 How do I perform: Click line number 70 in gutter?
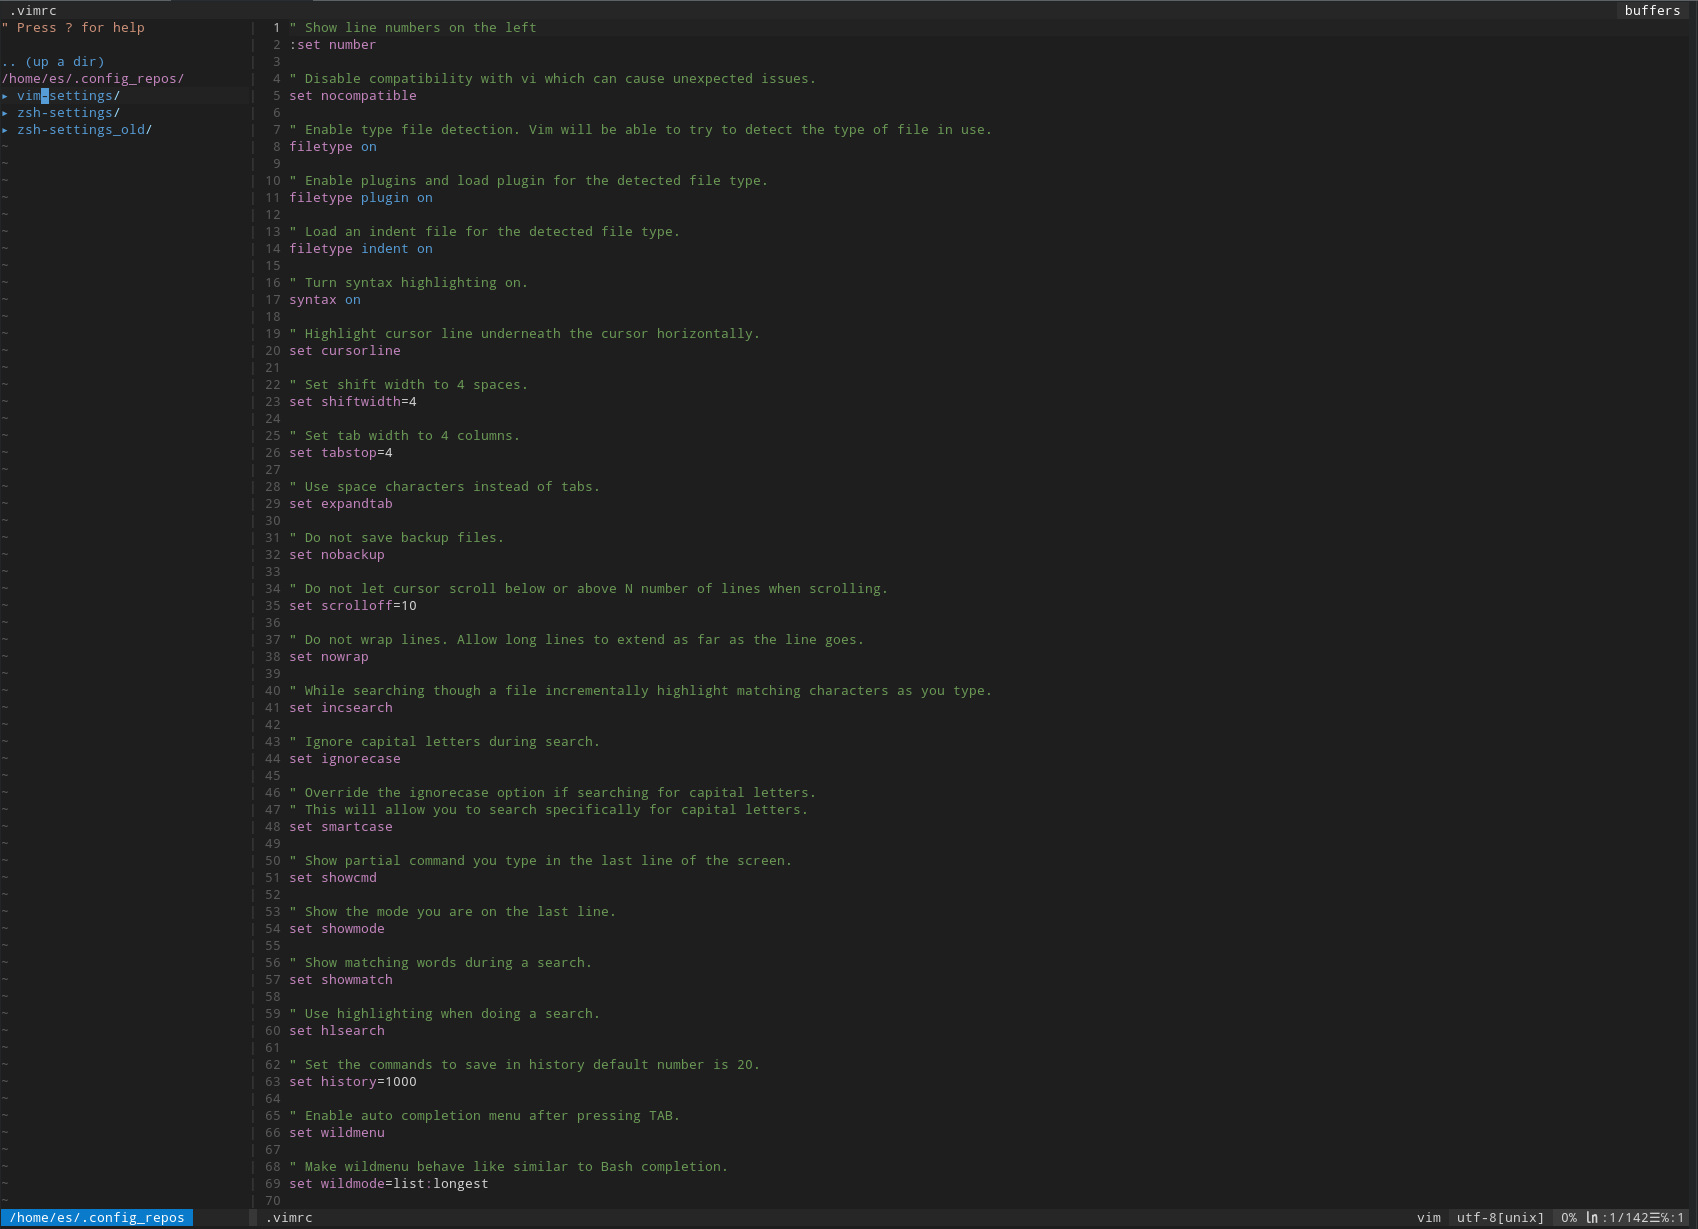(x=273, y=1201)
